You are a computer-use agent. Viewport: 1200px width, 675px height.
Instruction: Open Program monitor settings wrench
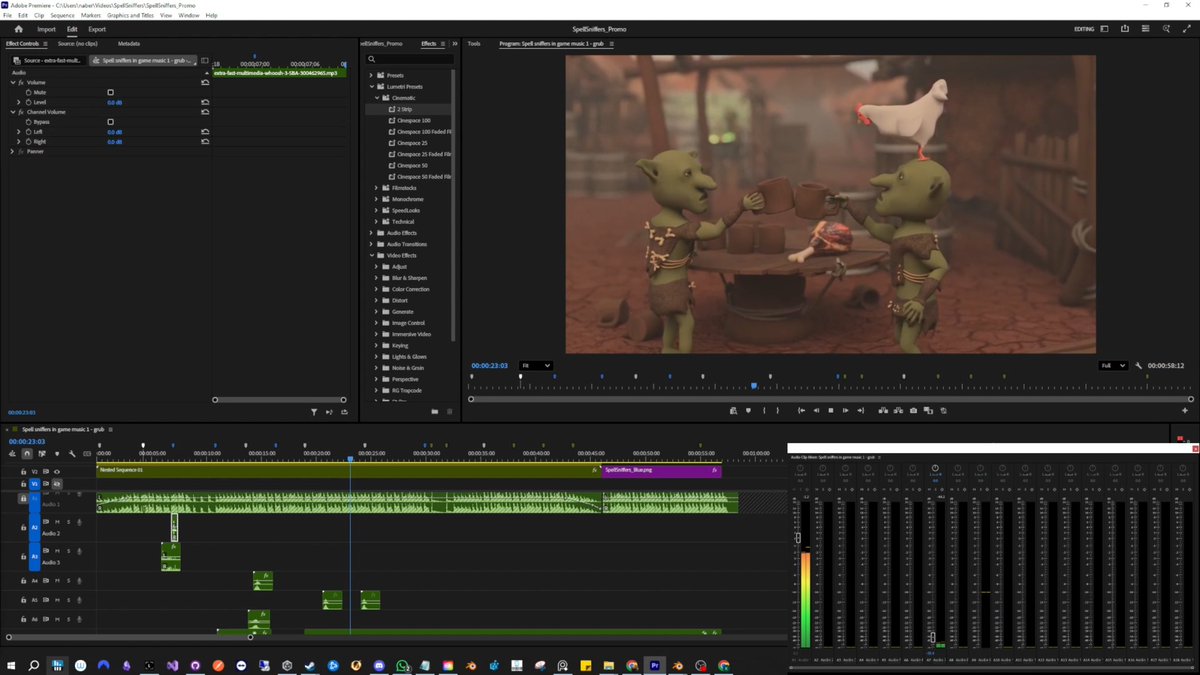1138,366
